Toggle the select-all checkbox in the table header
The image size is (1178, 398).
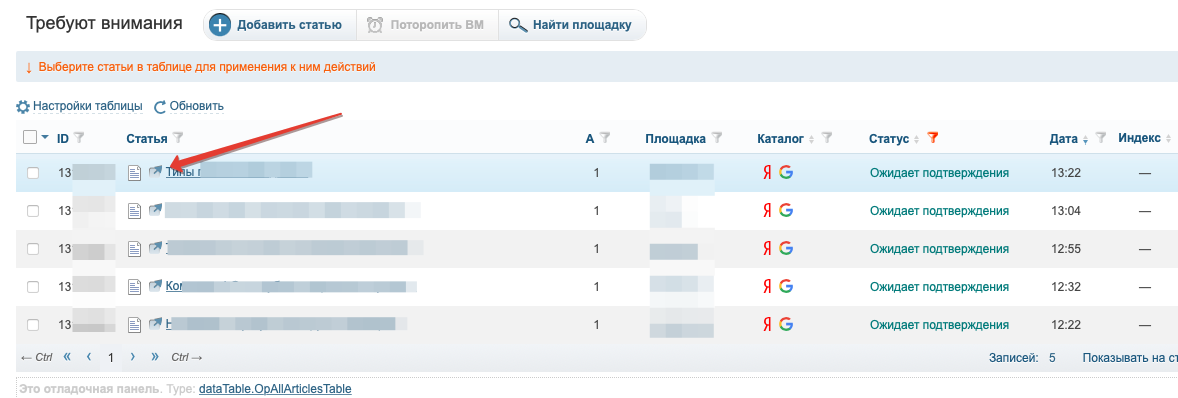30,137
